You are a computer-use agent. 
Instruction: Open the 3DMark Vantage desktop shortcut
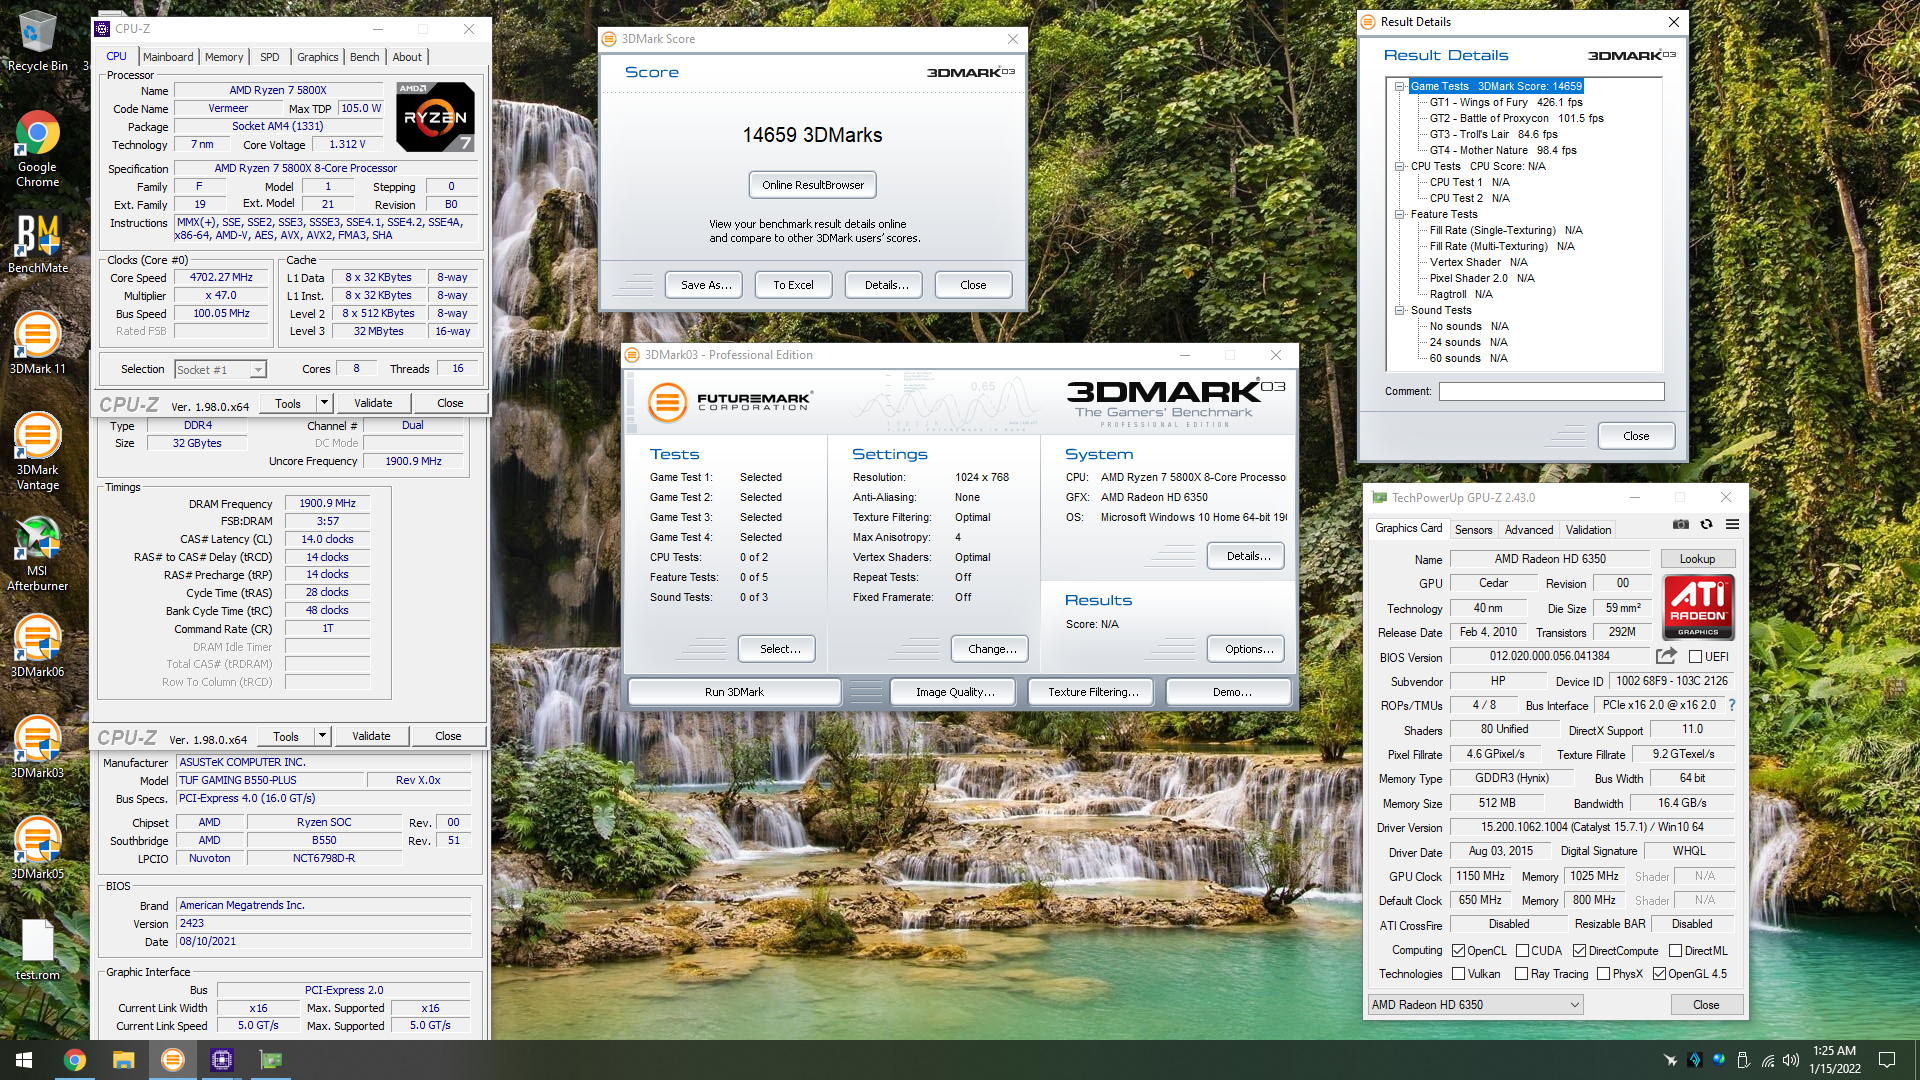(x=37, y=452)
